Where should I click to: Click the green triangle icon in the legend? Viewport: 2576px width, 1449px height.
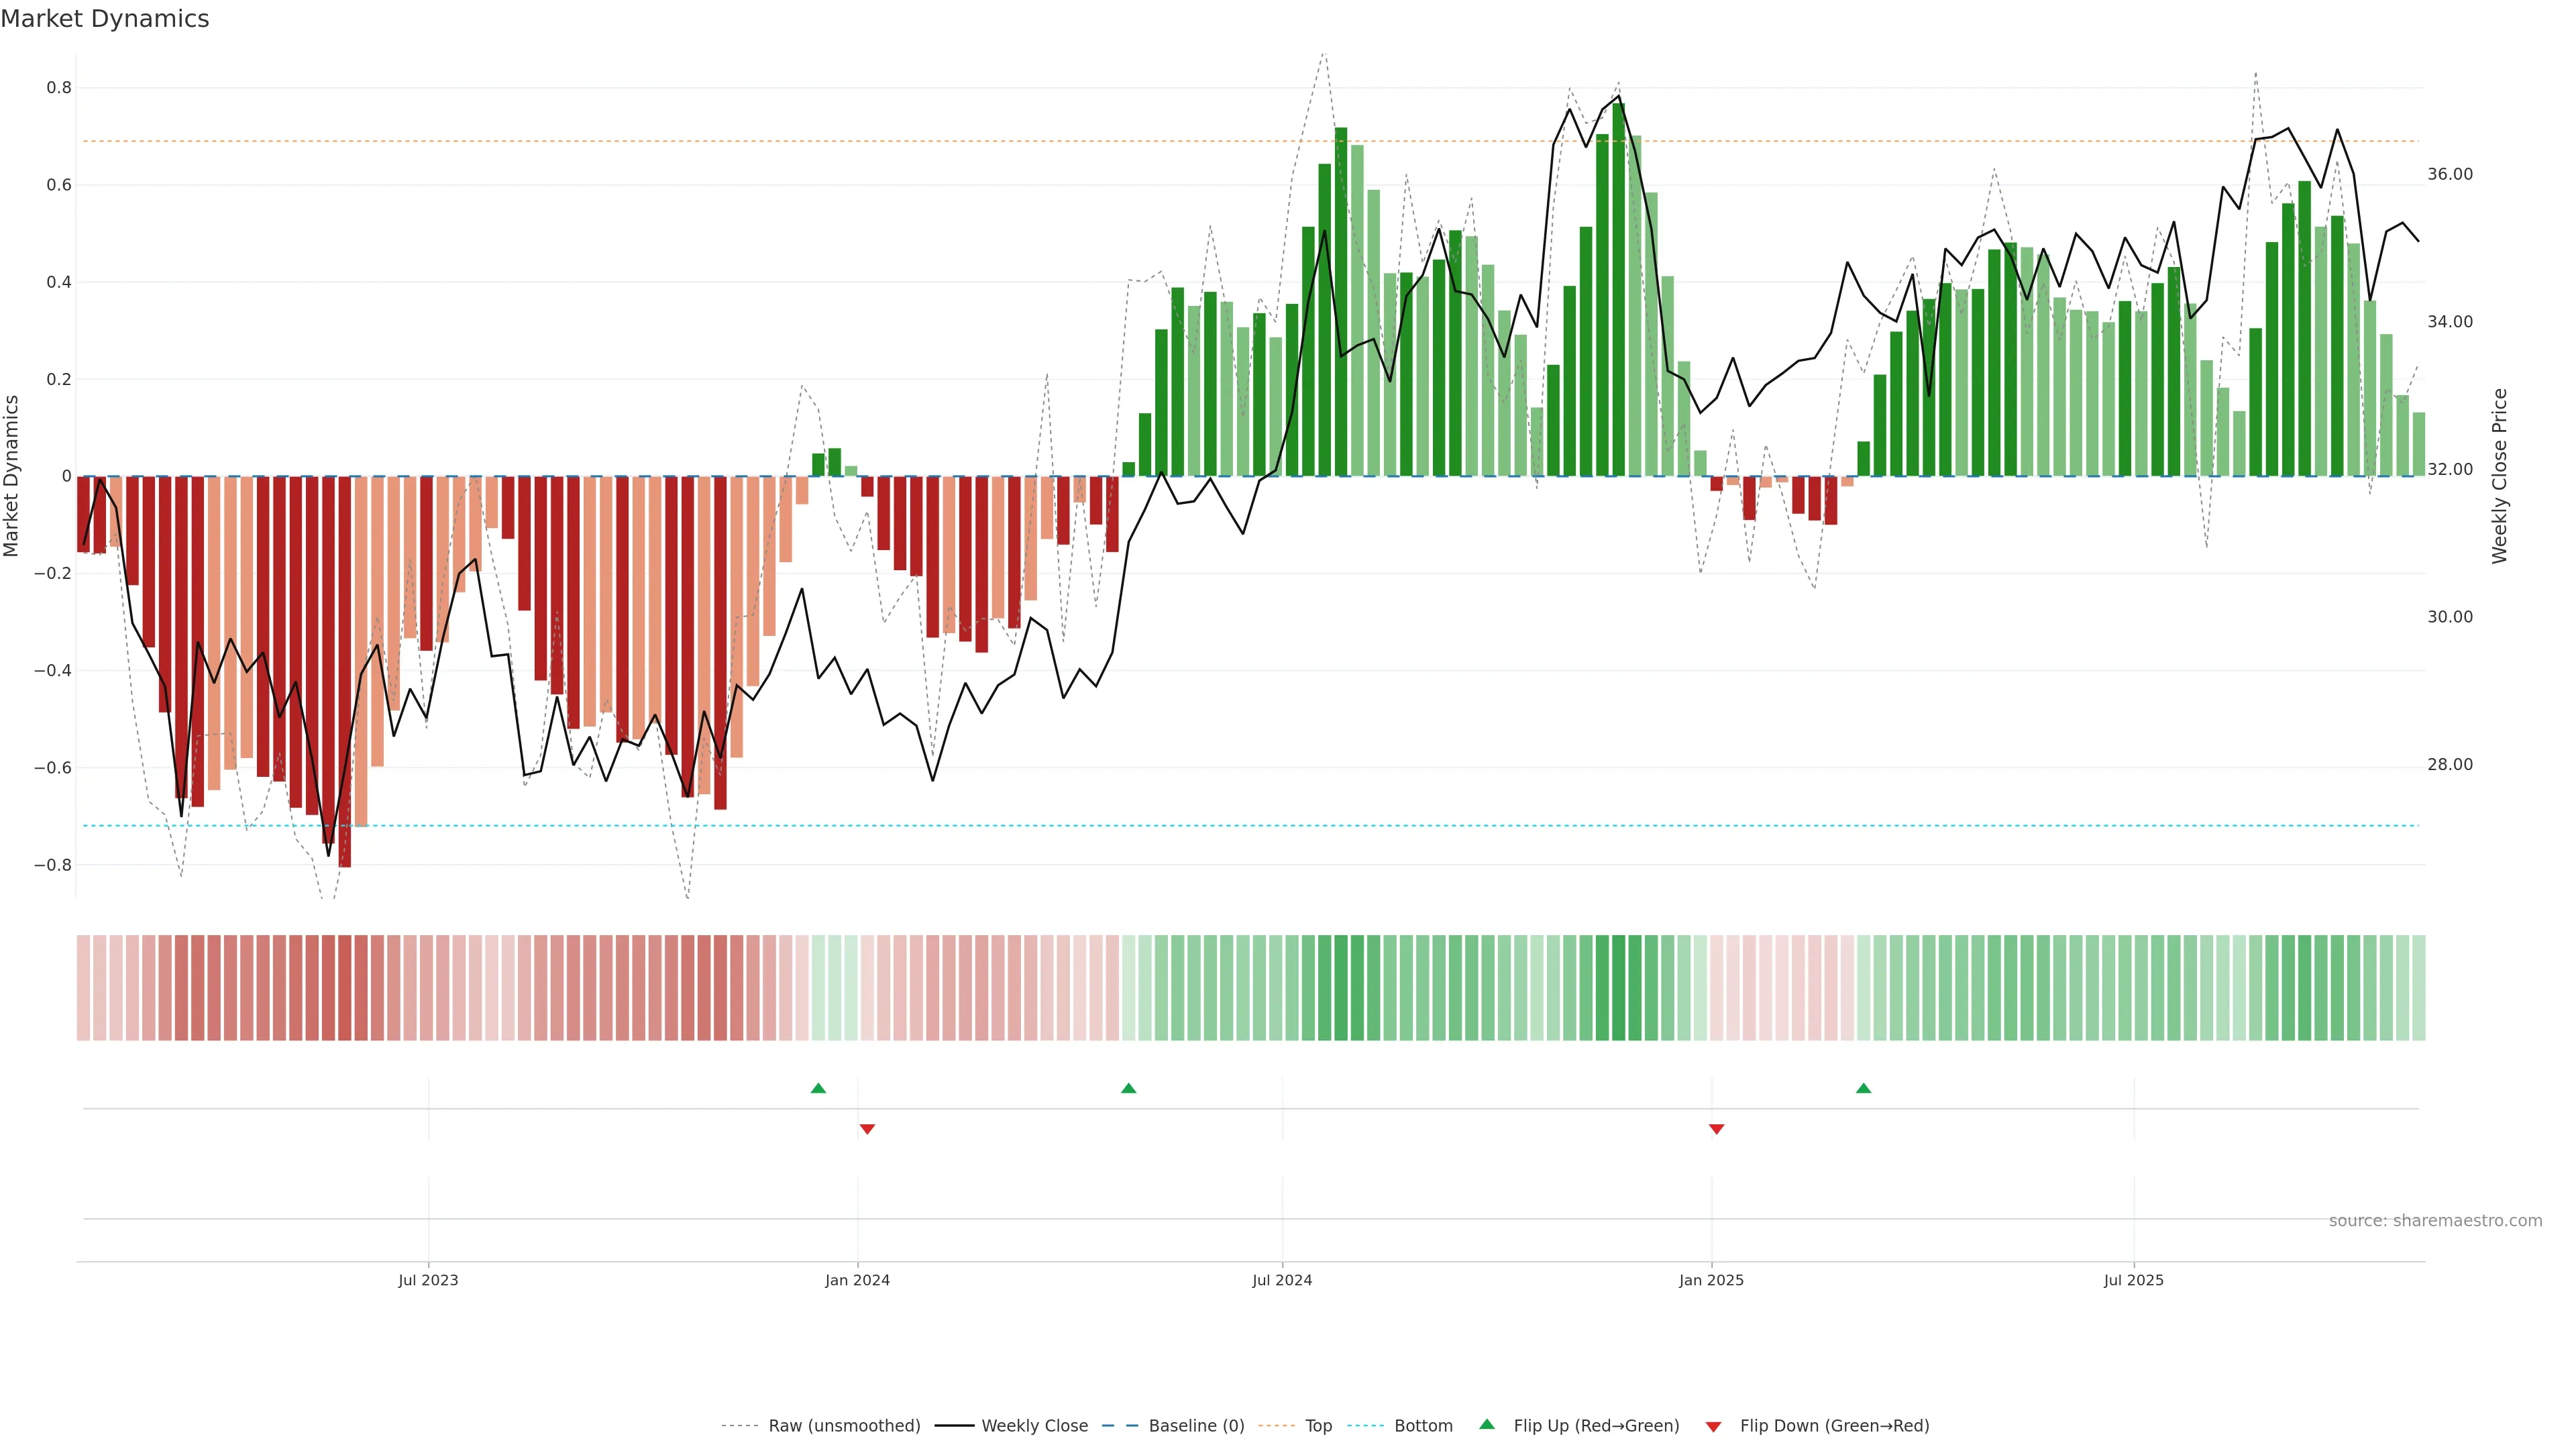(x=1487, y=1424)
